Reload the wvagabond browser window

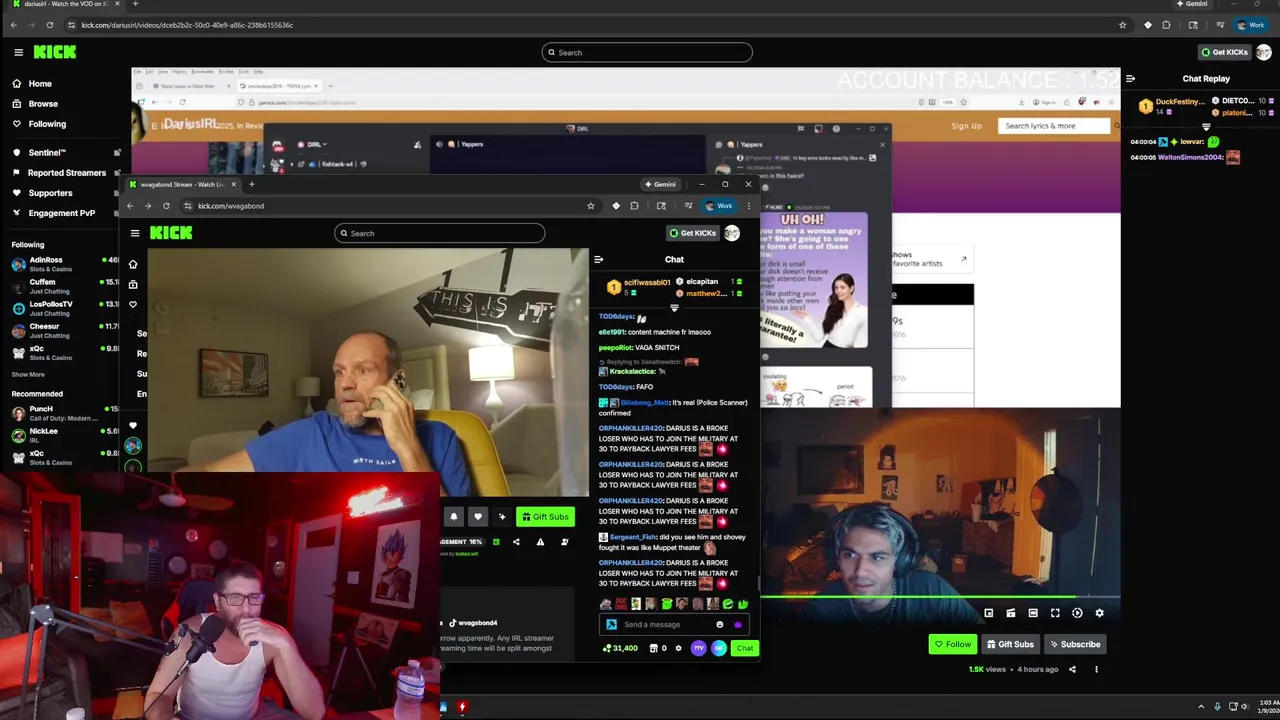(166, 206)
